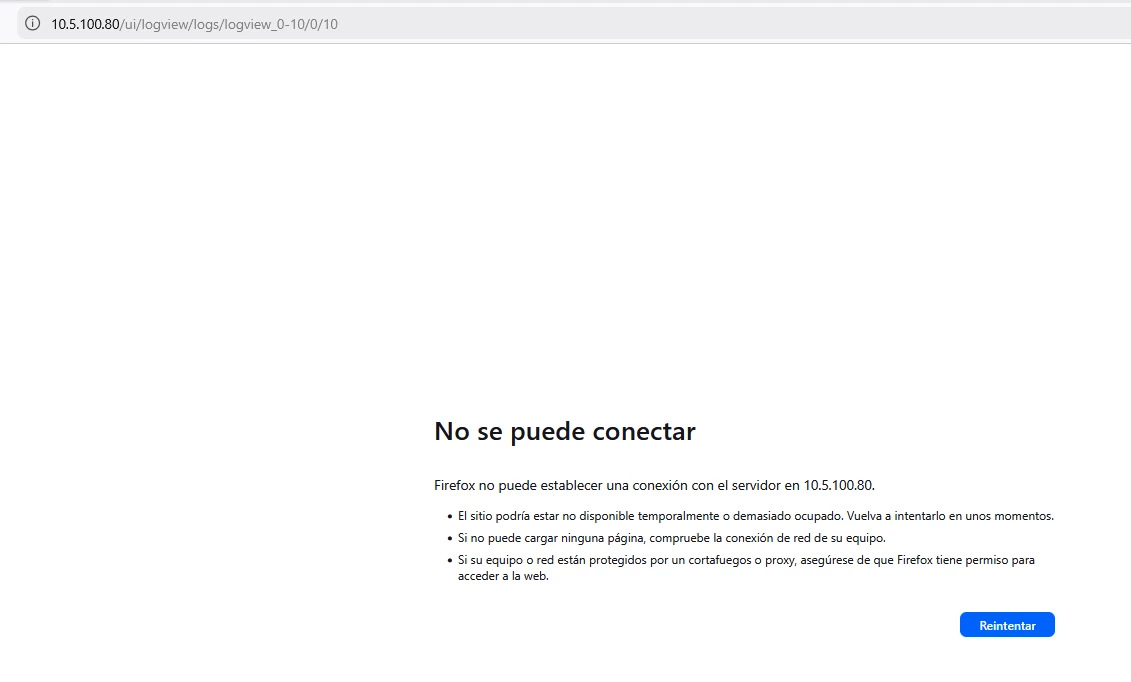This screenshot has width=1131, height=682.
Task: Click the bullet about cortafuegos o proxy
Action: click(x=746, y=567)
